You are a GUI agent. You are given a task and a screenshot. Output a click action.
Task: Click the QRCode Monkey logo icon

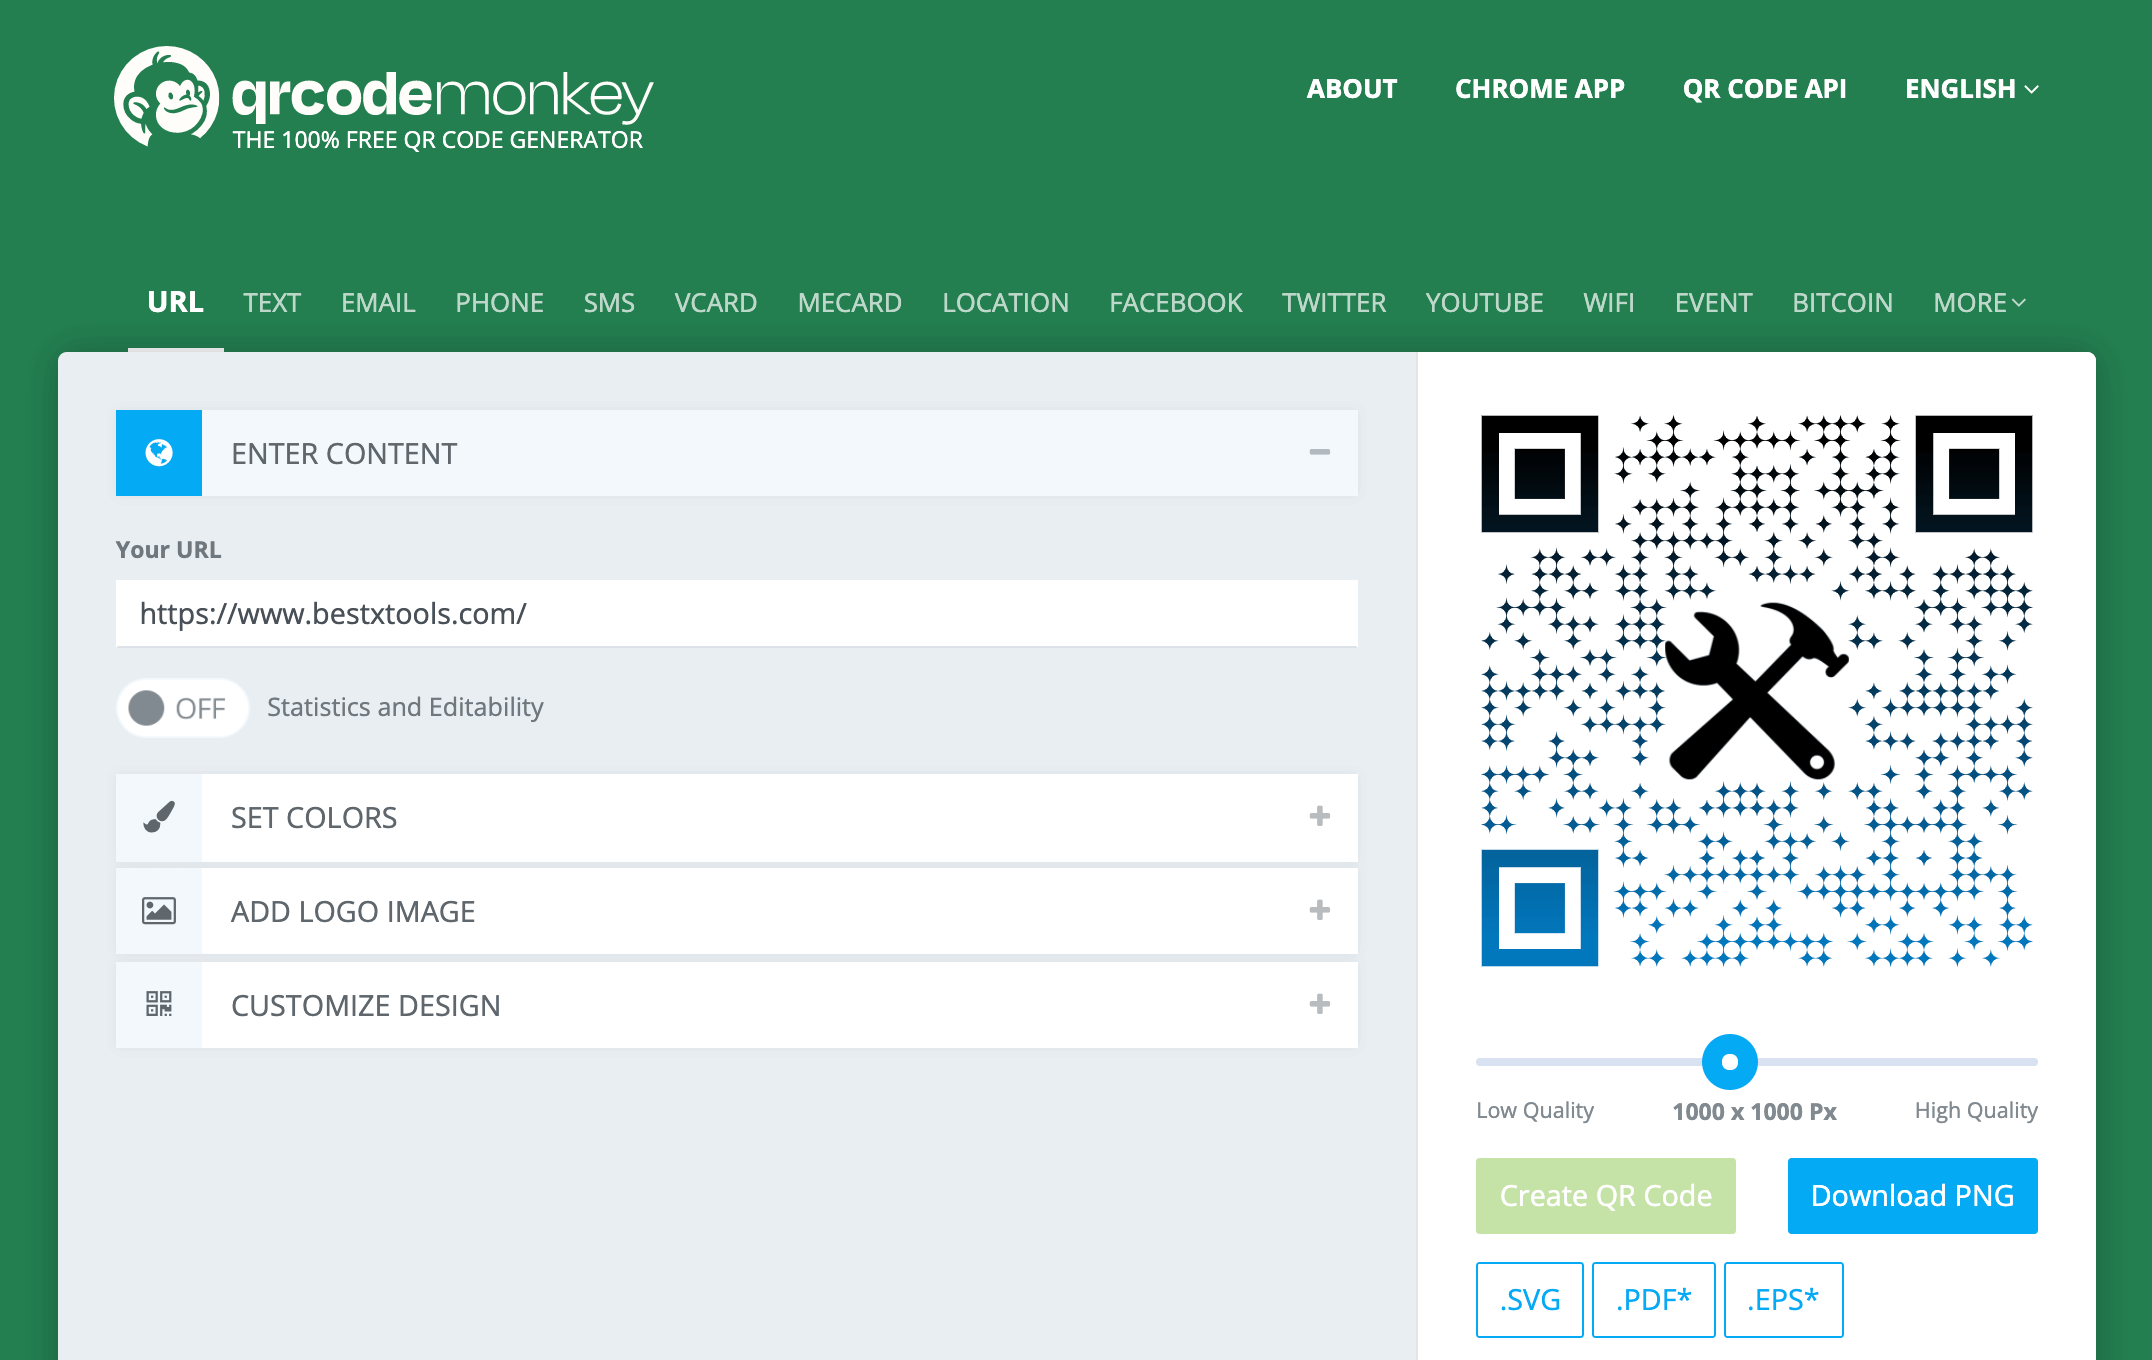point(166,97)
